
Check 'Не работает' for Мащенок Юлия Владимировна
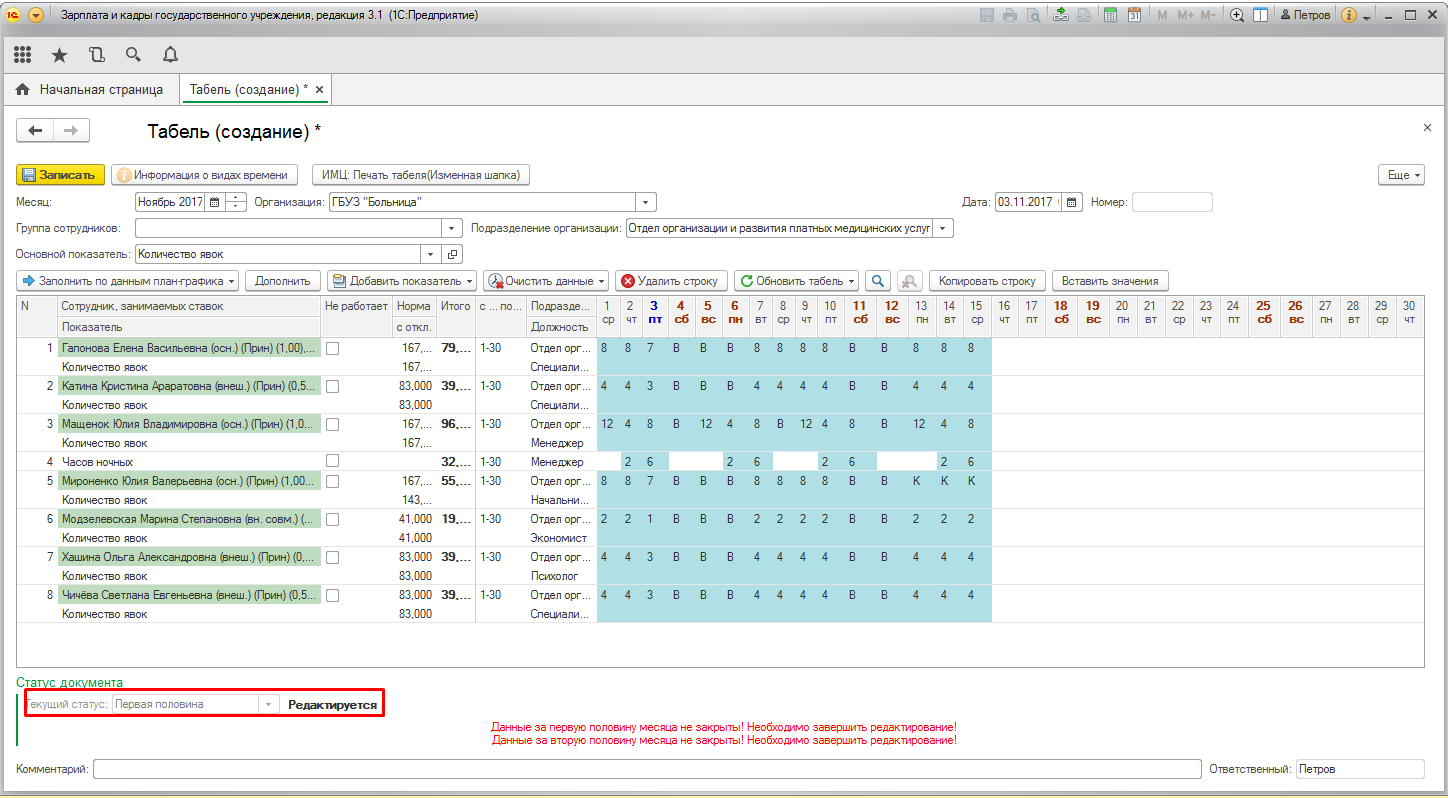(333, 424)
